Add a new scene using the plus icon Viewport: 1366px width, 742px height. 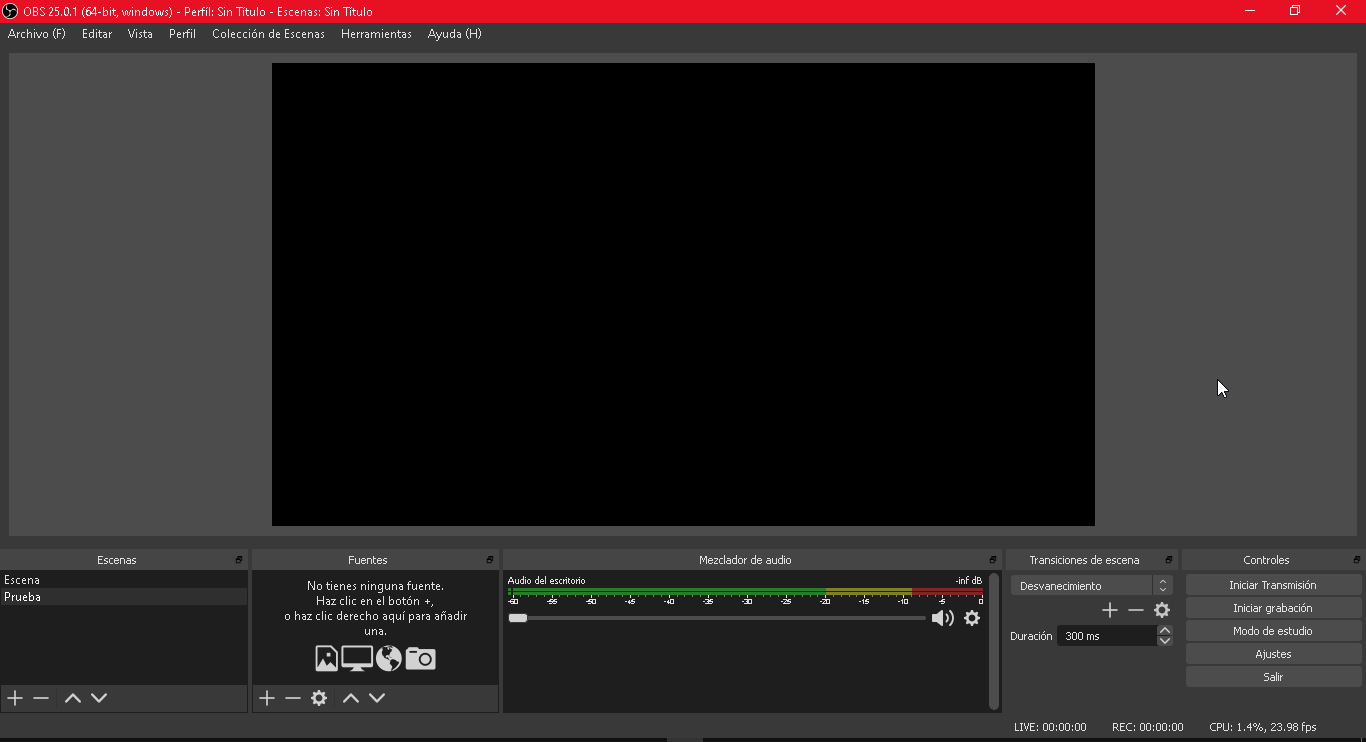[x=14, y=698]
